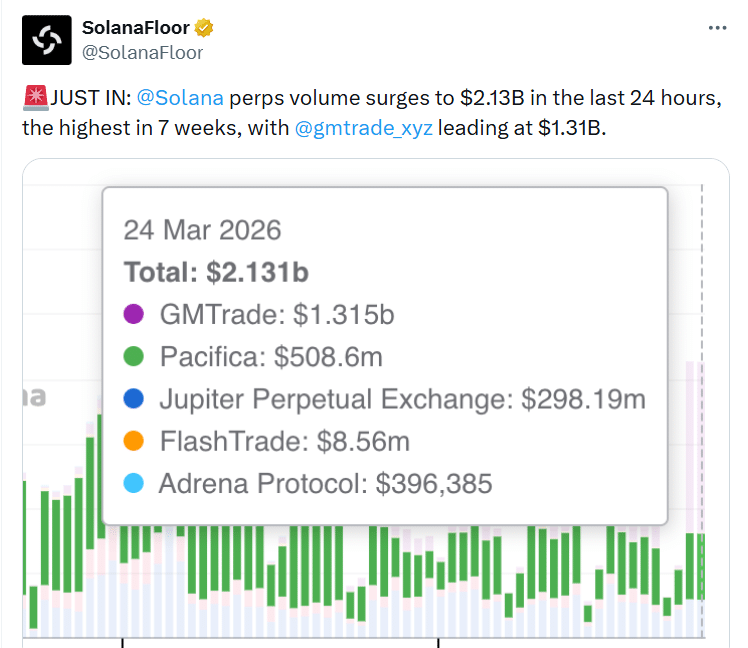
Task: Click the Jupiter Perpetual Exchange tooltip entry
Action: point(402,400)
